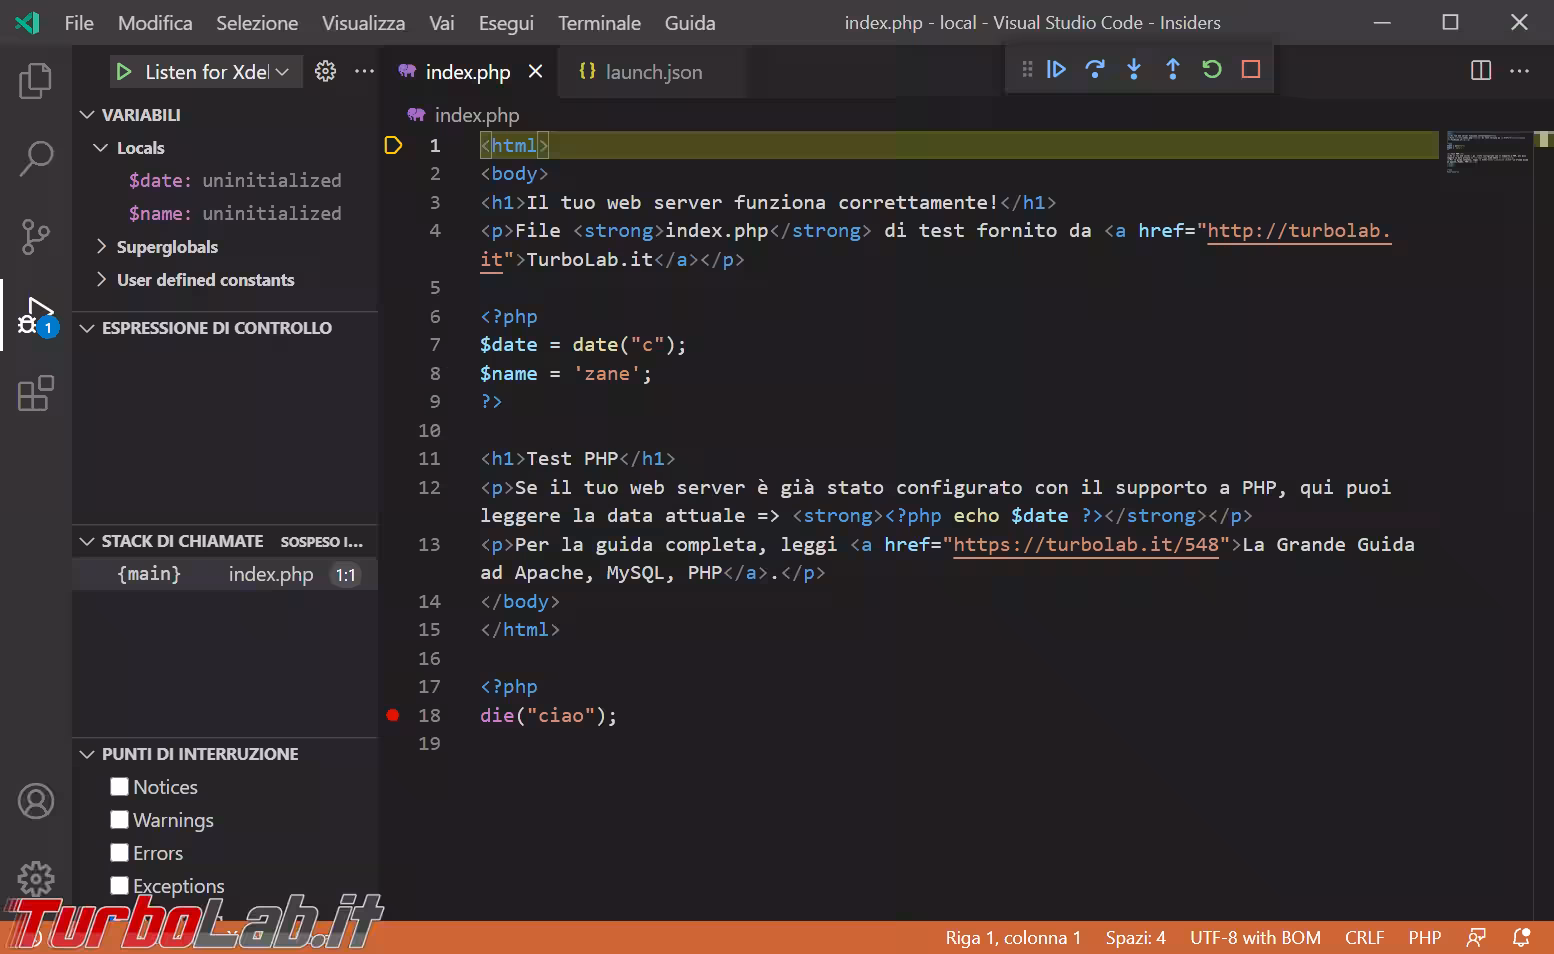Click the Continue debug button

(x=1056, y=70)
